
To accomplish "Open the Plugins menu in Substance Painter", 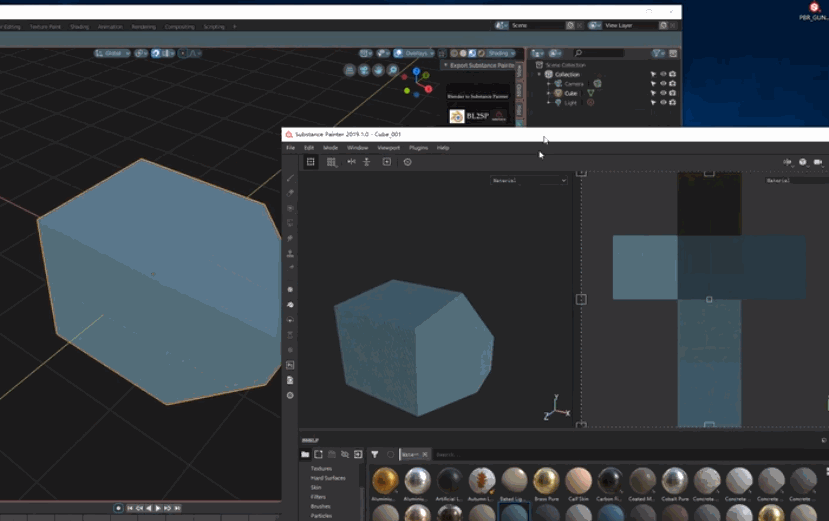I will [x=418, y=148].
